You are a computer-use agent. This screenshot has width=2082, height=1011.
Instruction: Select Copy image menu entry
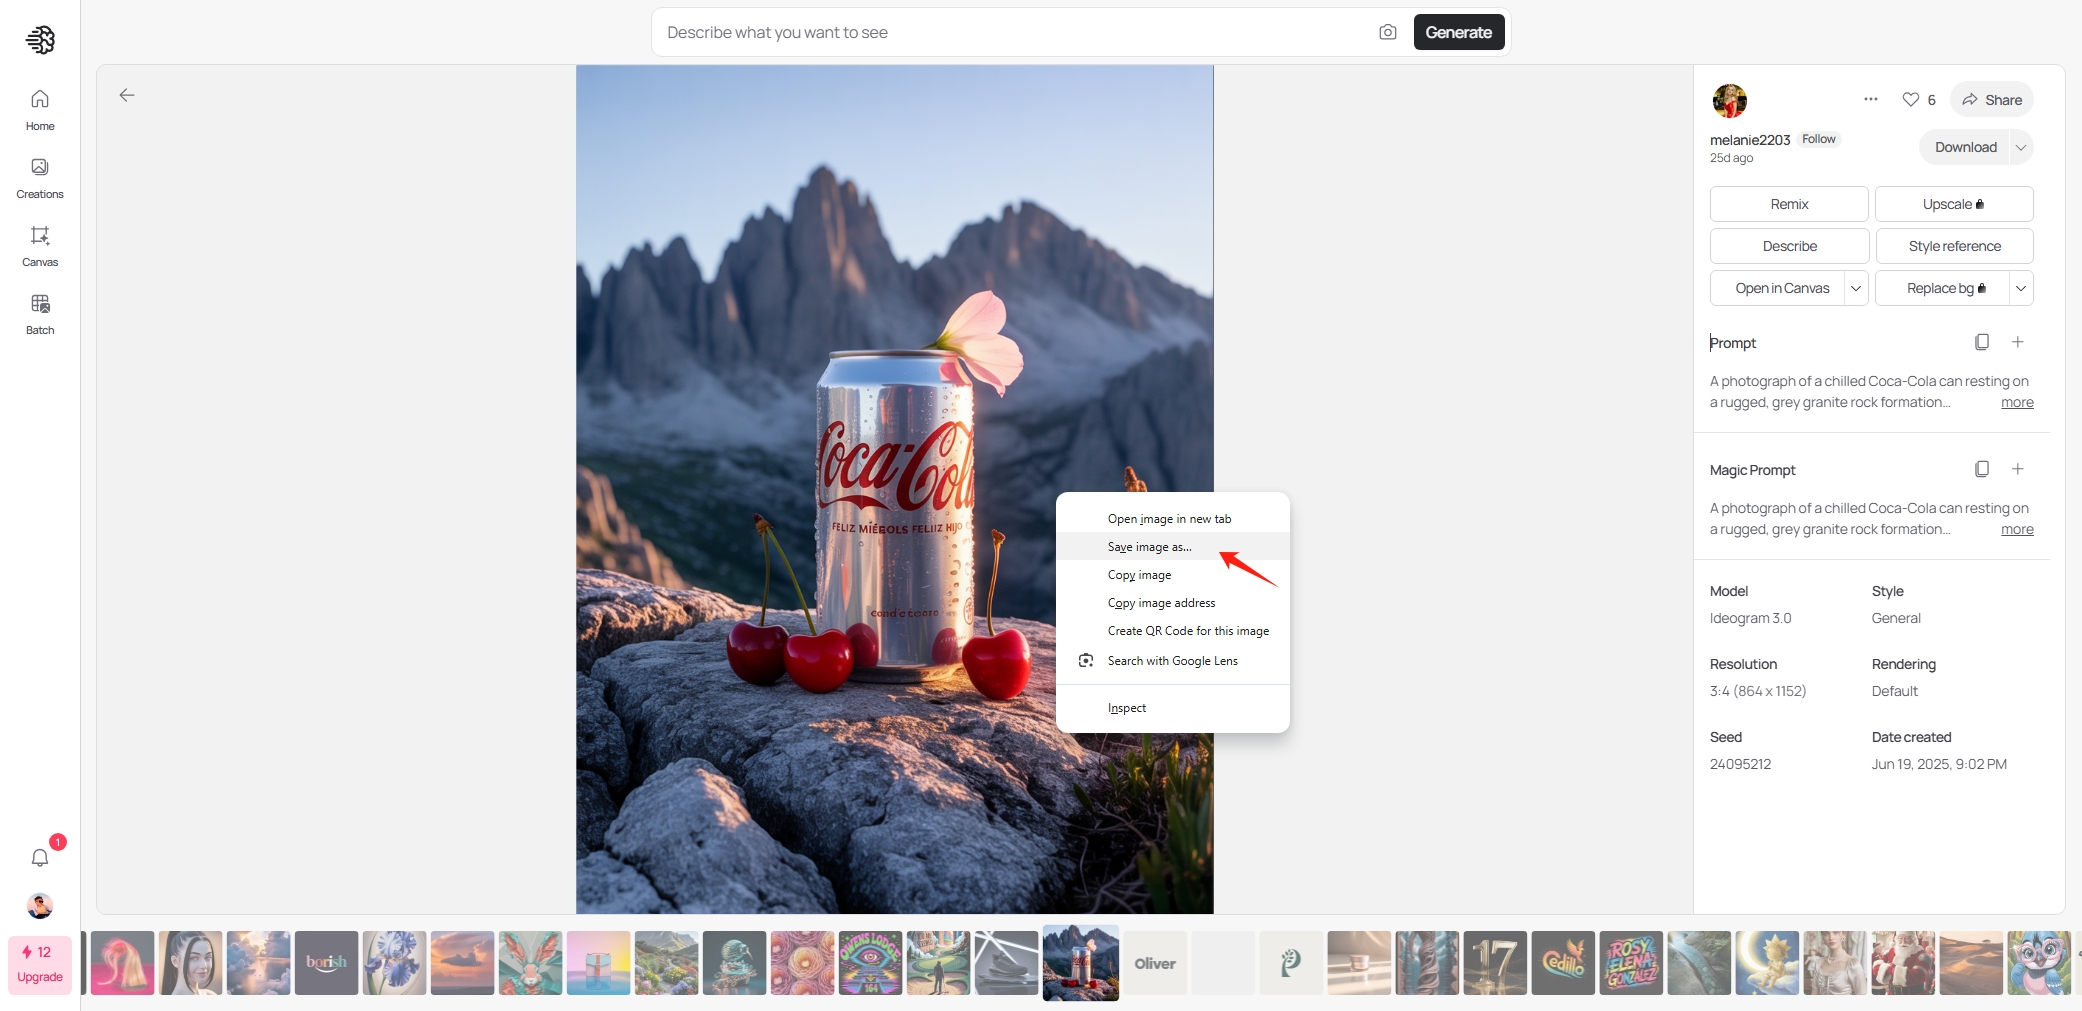[x=1173, y=575]
